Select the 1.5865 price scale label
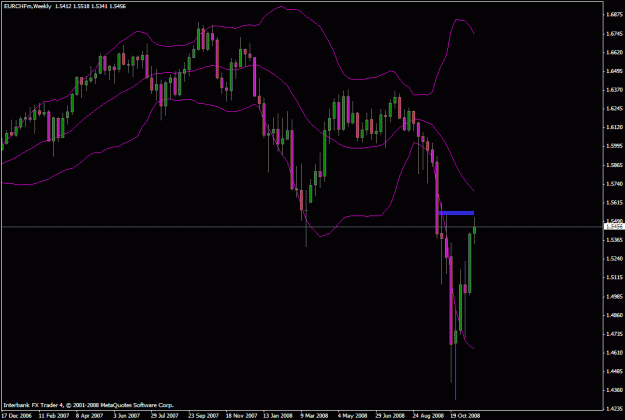The width and height of the screenshot is (625, 420). point(614,165)
